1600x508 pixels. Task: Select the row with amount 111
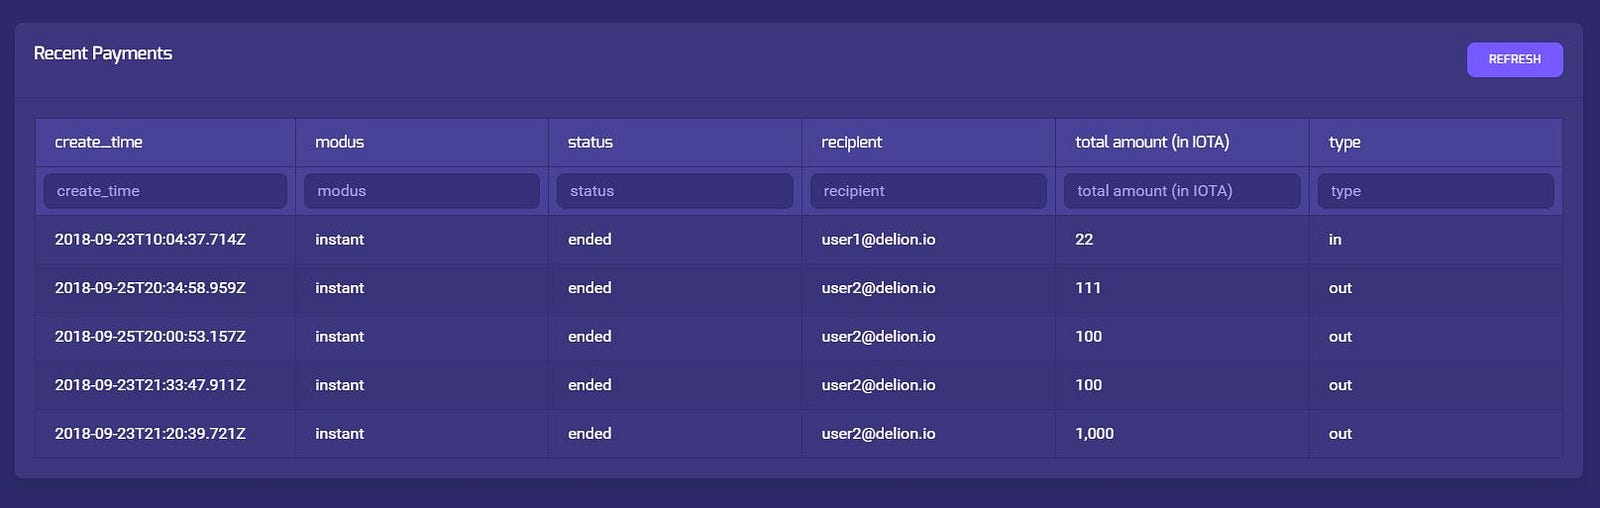point(1088,288)
